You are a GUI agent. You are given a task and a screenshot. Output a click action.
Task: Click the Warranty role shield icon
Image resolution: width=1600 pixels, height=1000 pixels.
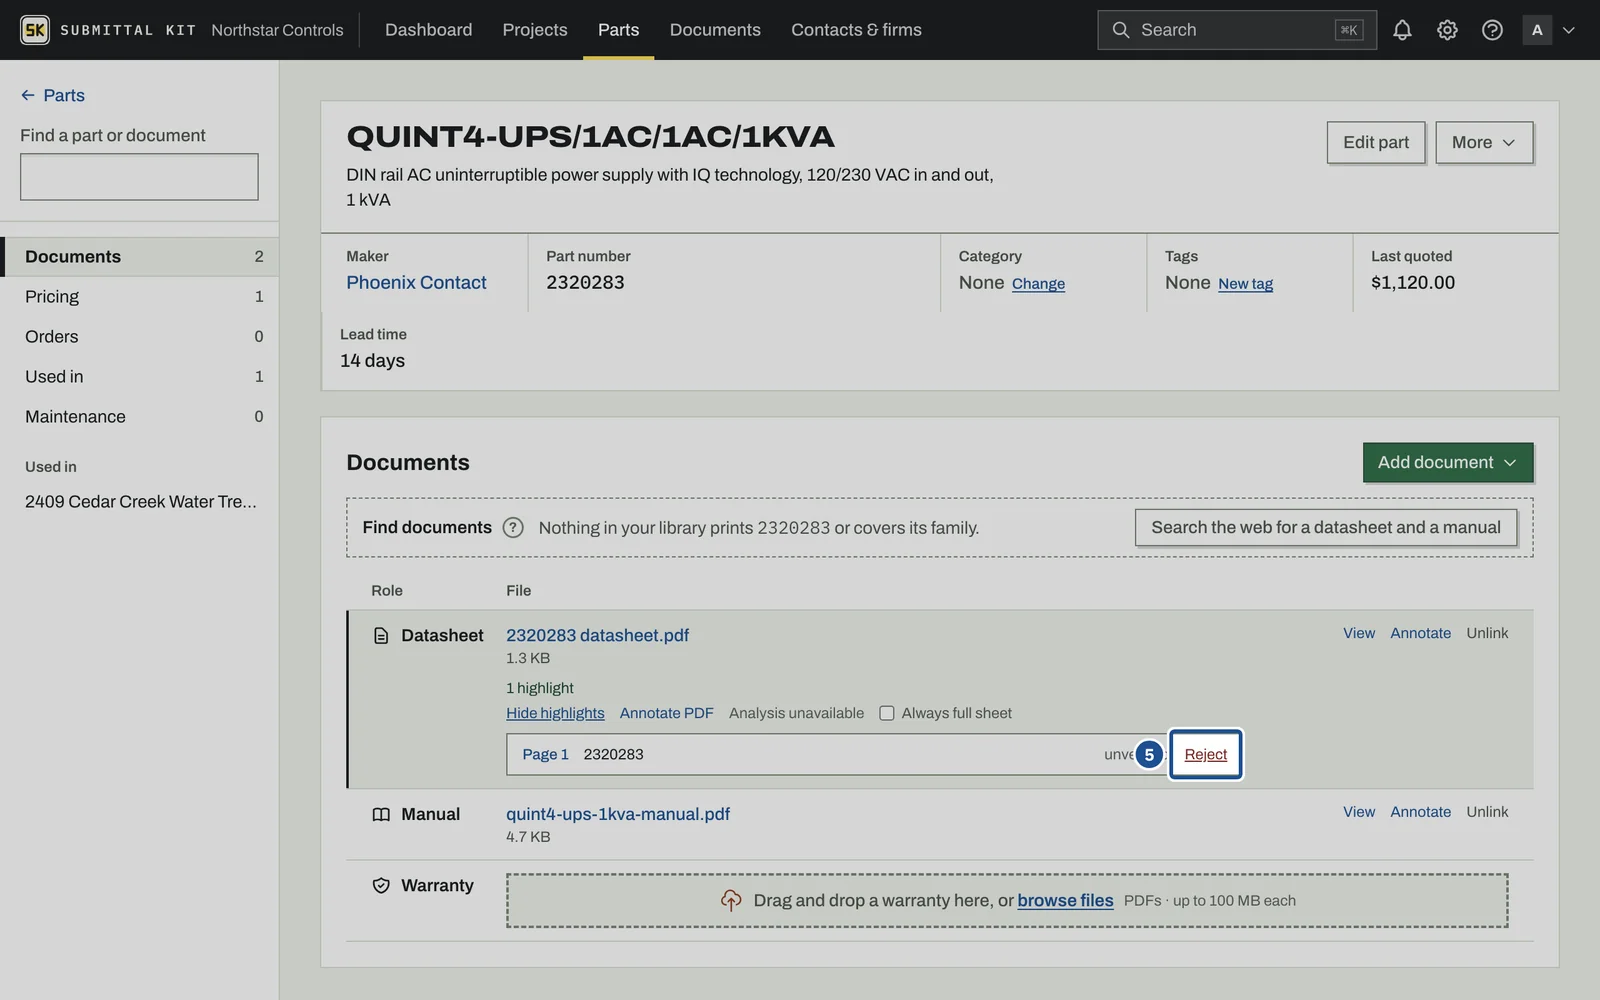(x=381, y=886)
